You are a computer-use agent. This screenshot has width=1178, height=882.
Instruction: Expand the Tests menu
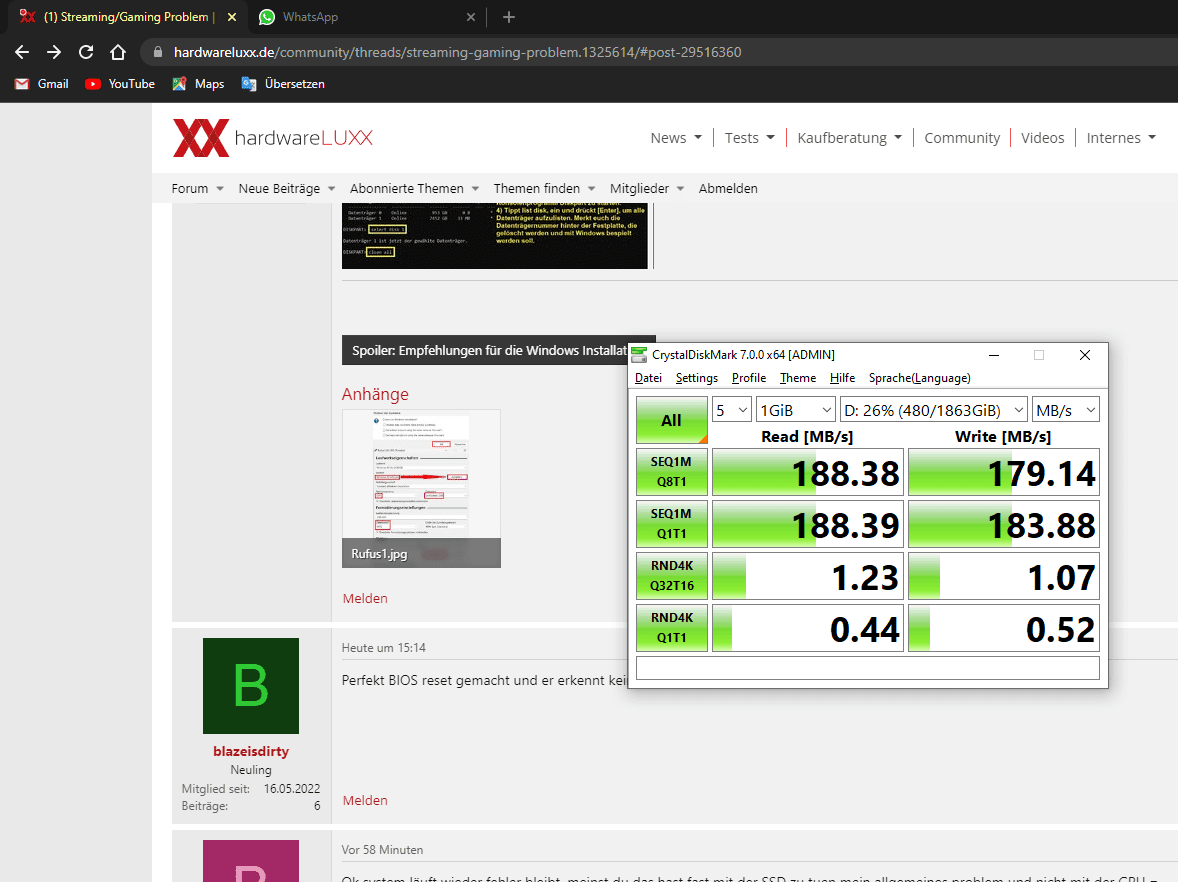(749, 137)
